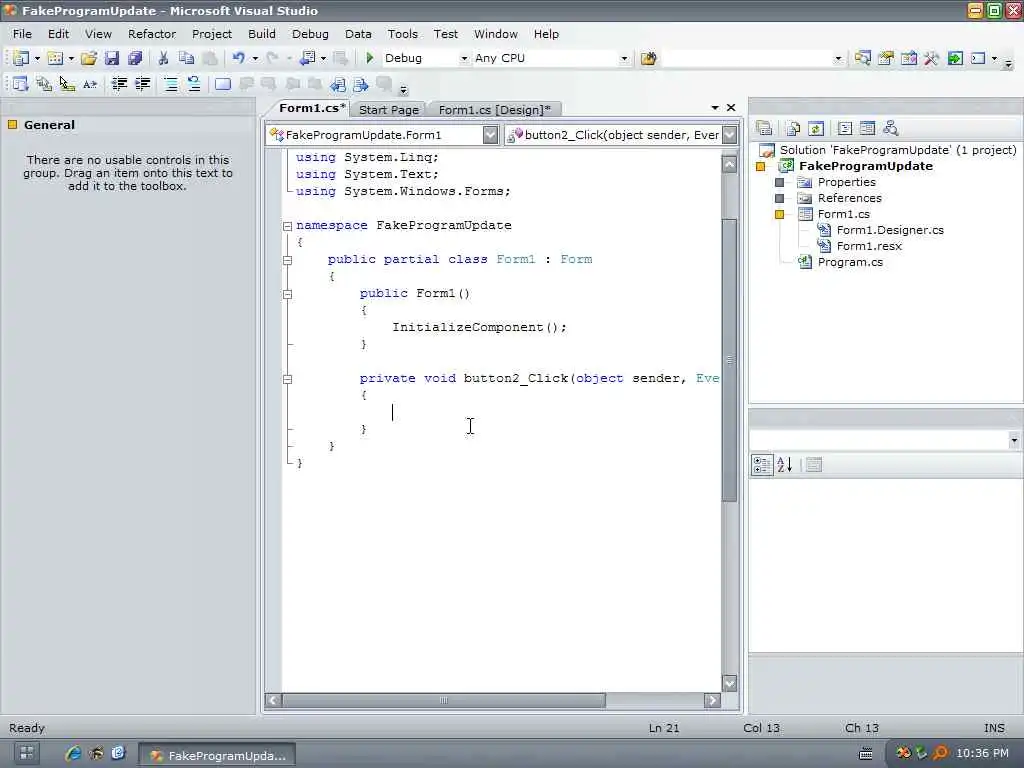Open the Any CPU platform dropdown
1024x768 pixels.
tap(624, 59)
